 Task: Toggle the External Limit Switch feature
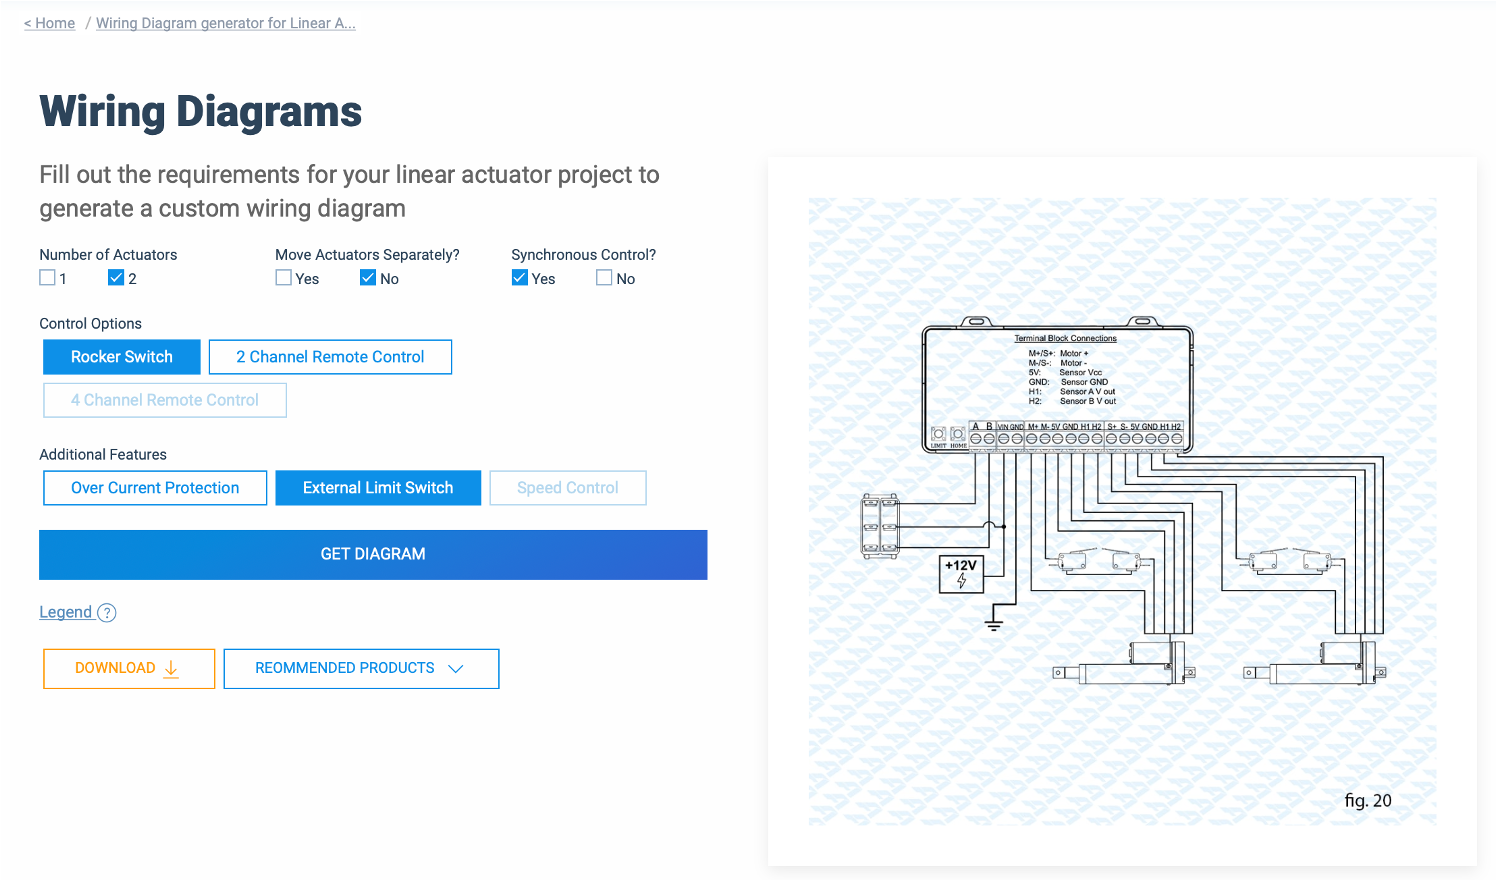point(378,487)
